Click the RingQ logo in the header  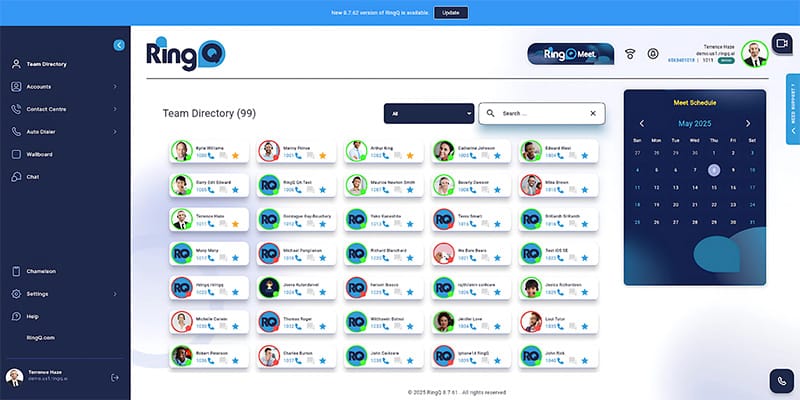point(186,54)
